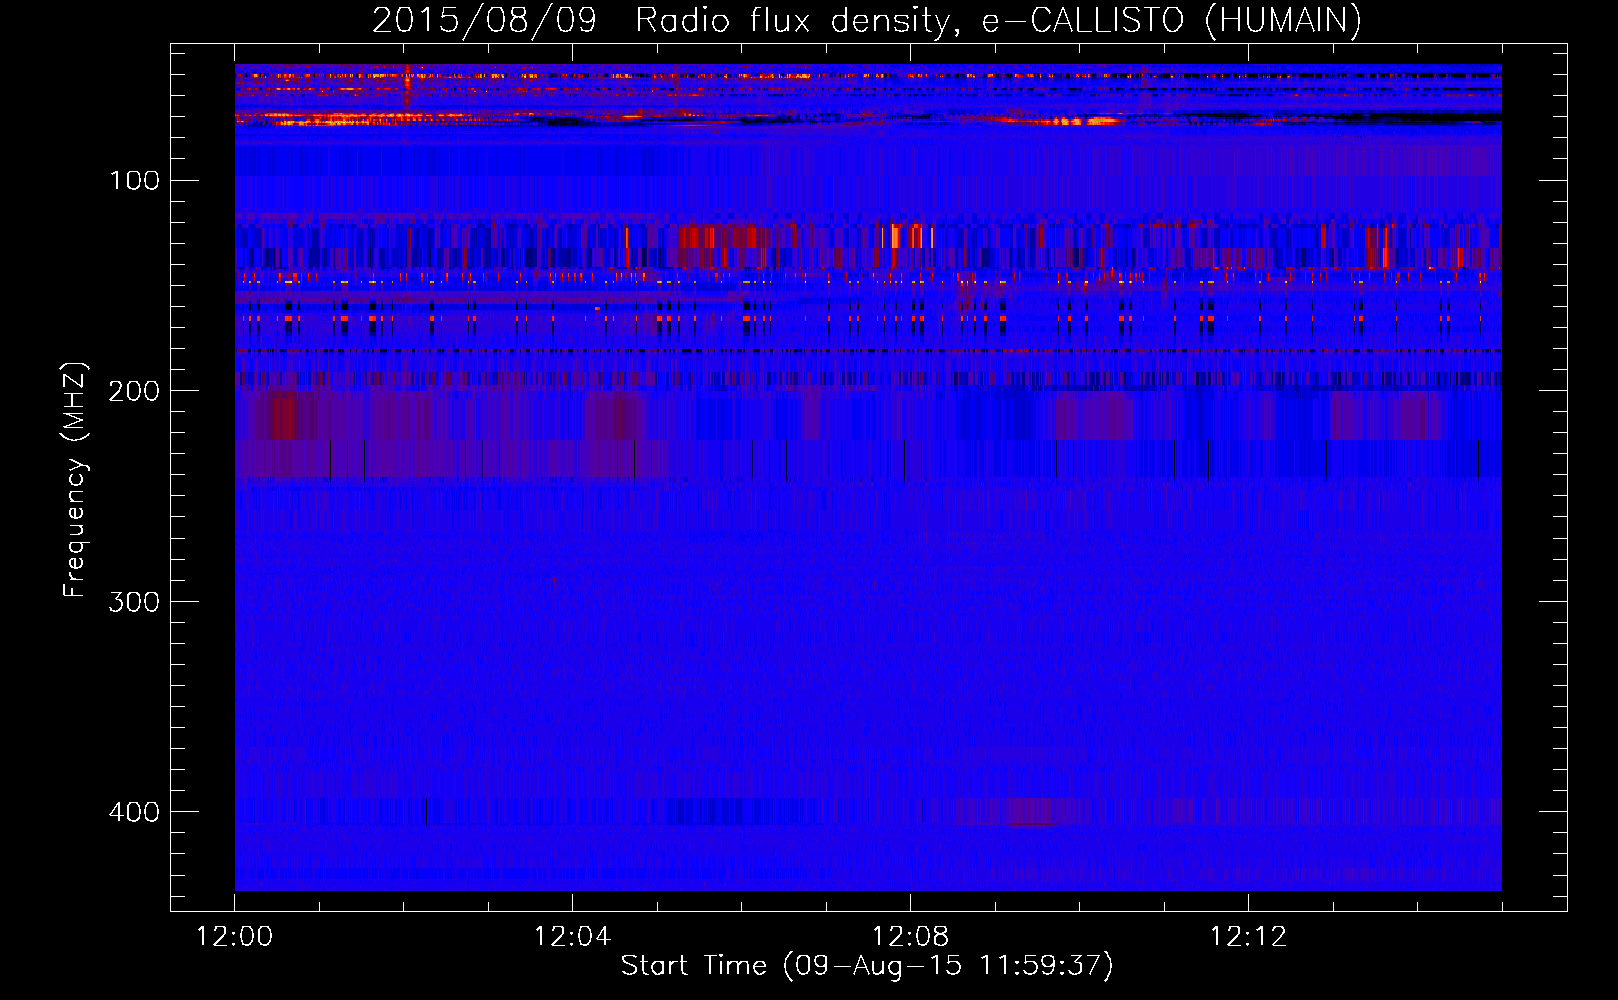Click the 'Start Time (09-Aug-15 11:59:37)' label

point(867,966)
